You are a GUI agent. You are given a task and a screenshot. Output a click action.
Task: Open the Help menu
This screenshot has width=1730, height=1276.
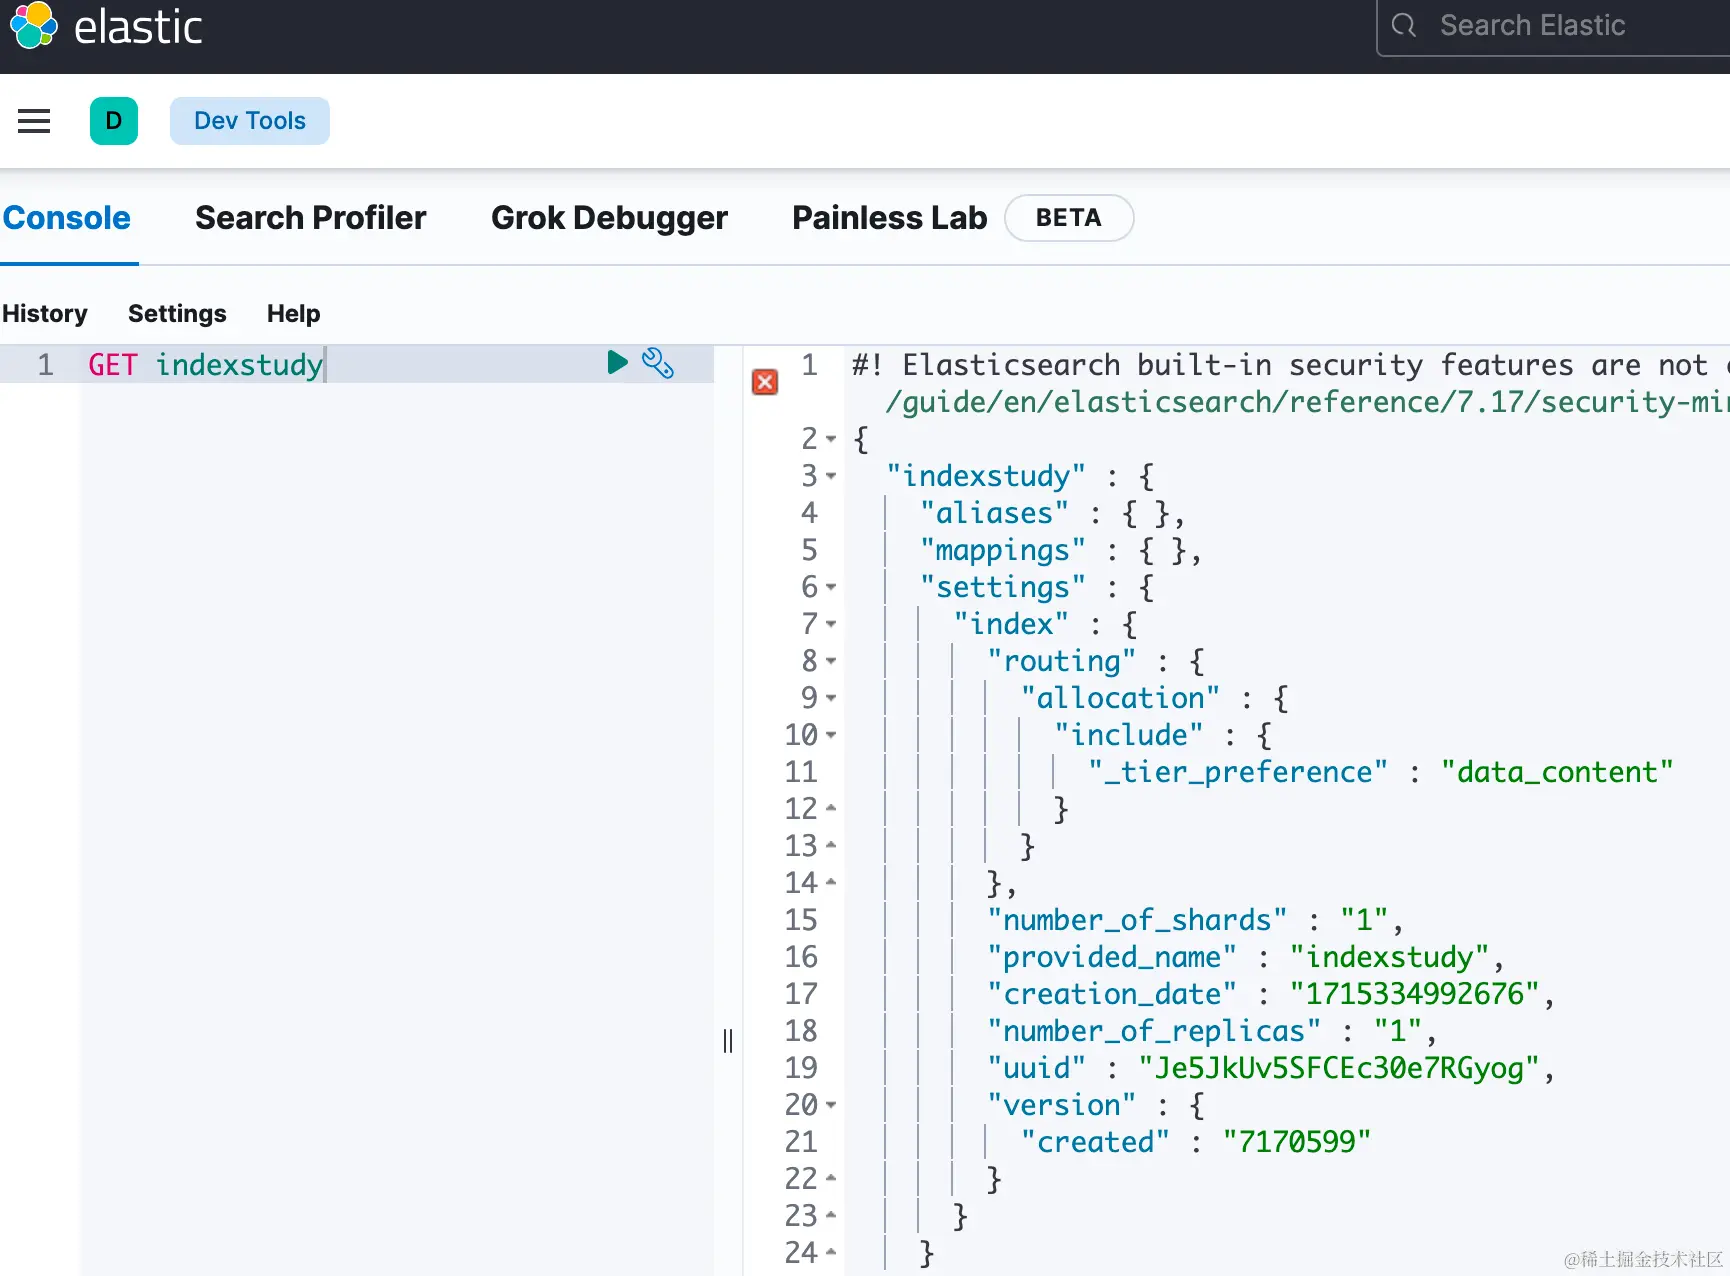[293, 314]
